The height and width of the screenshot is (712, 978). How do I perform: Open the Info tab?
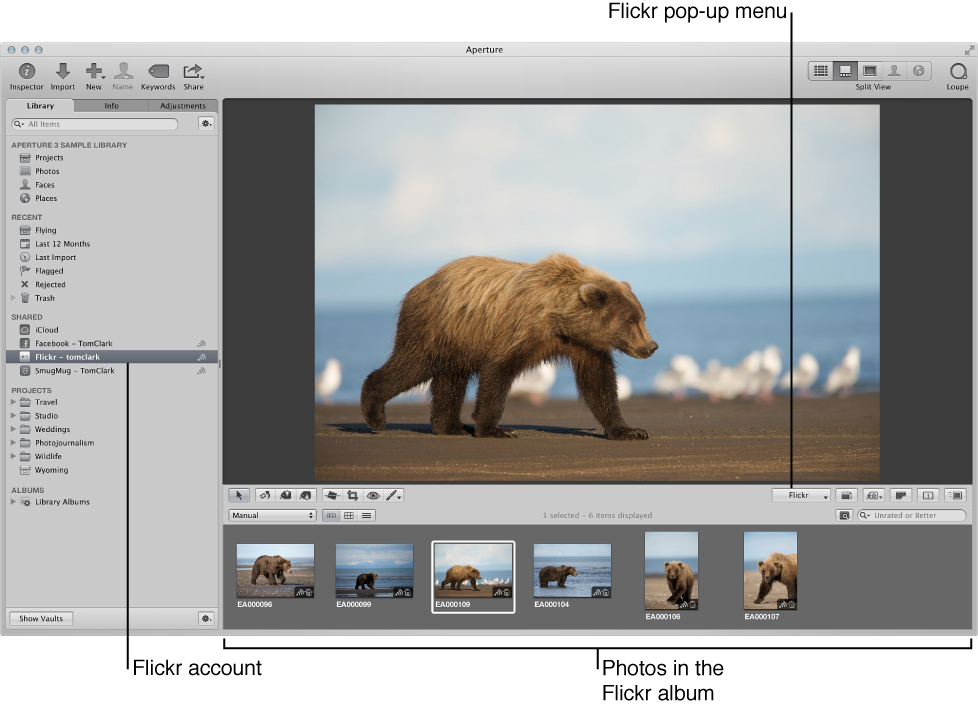111,106
